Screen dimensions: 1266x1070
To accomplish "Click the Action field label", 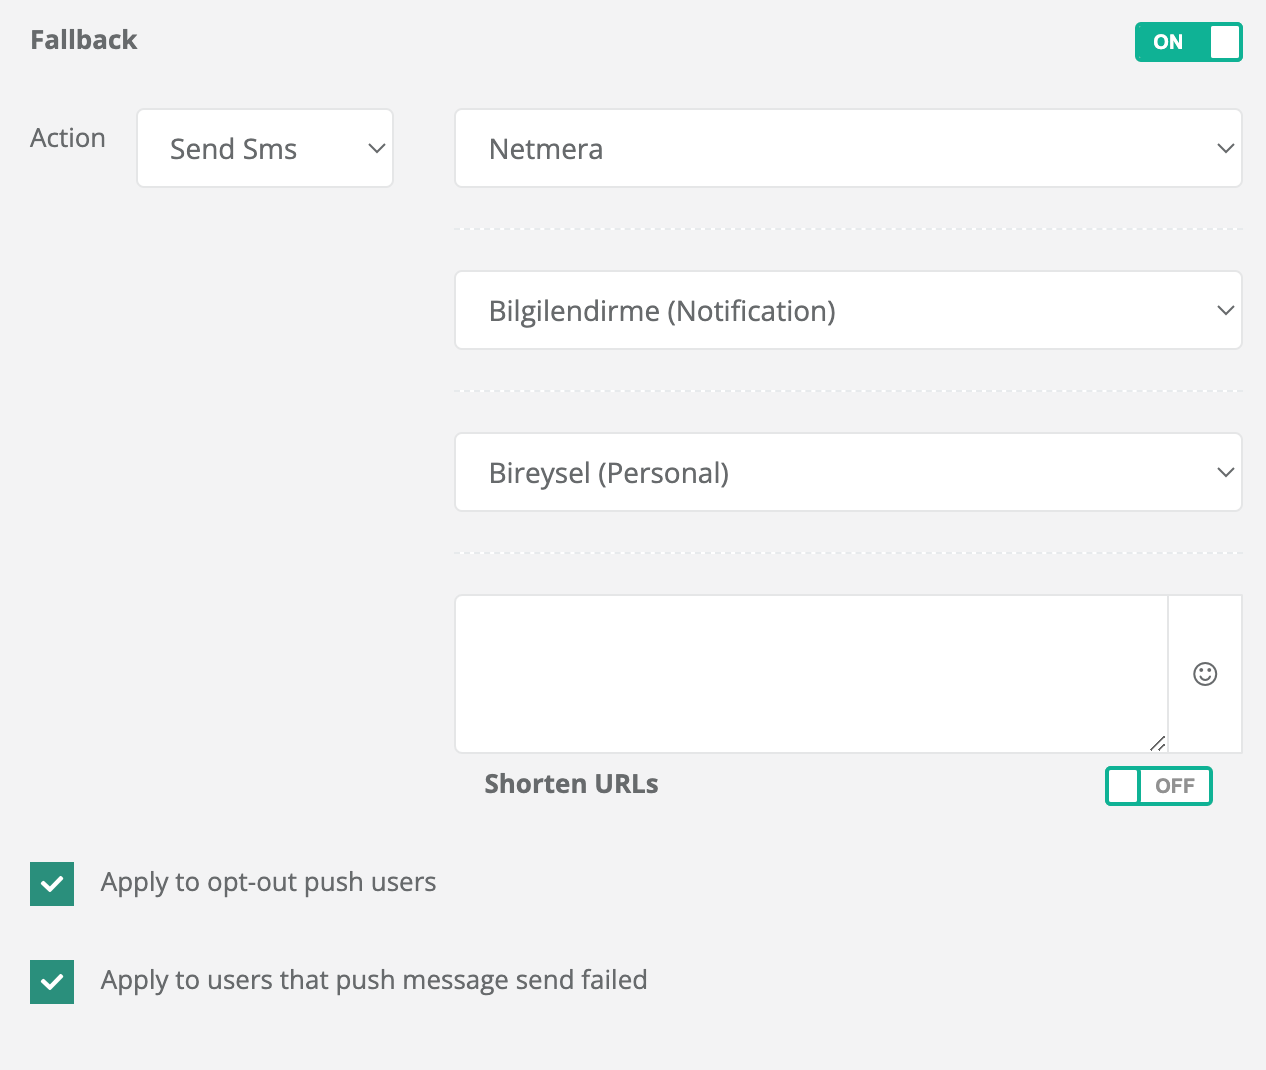I will pos(68,138).
